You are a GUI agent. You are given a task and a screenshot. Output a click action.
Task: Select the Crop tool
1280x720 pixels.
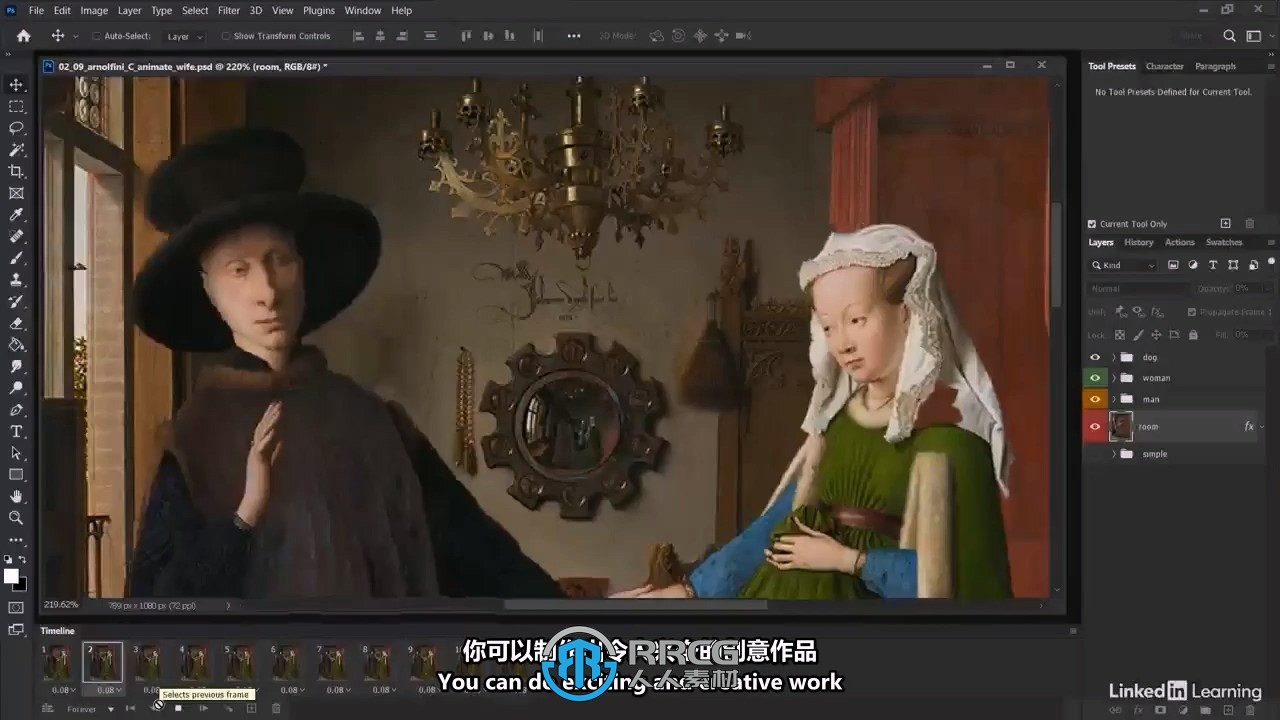click(x=16, y=172)
